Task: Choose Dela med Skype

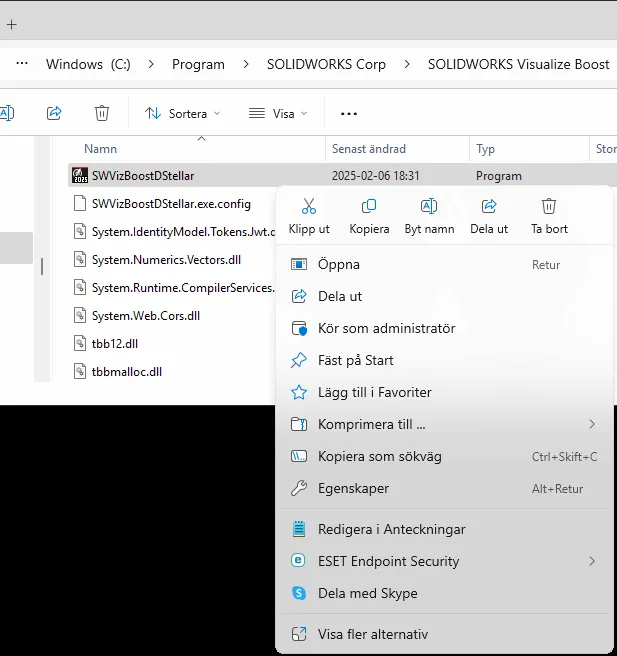Action: (x=445, y=593)
